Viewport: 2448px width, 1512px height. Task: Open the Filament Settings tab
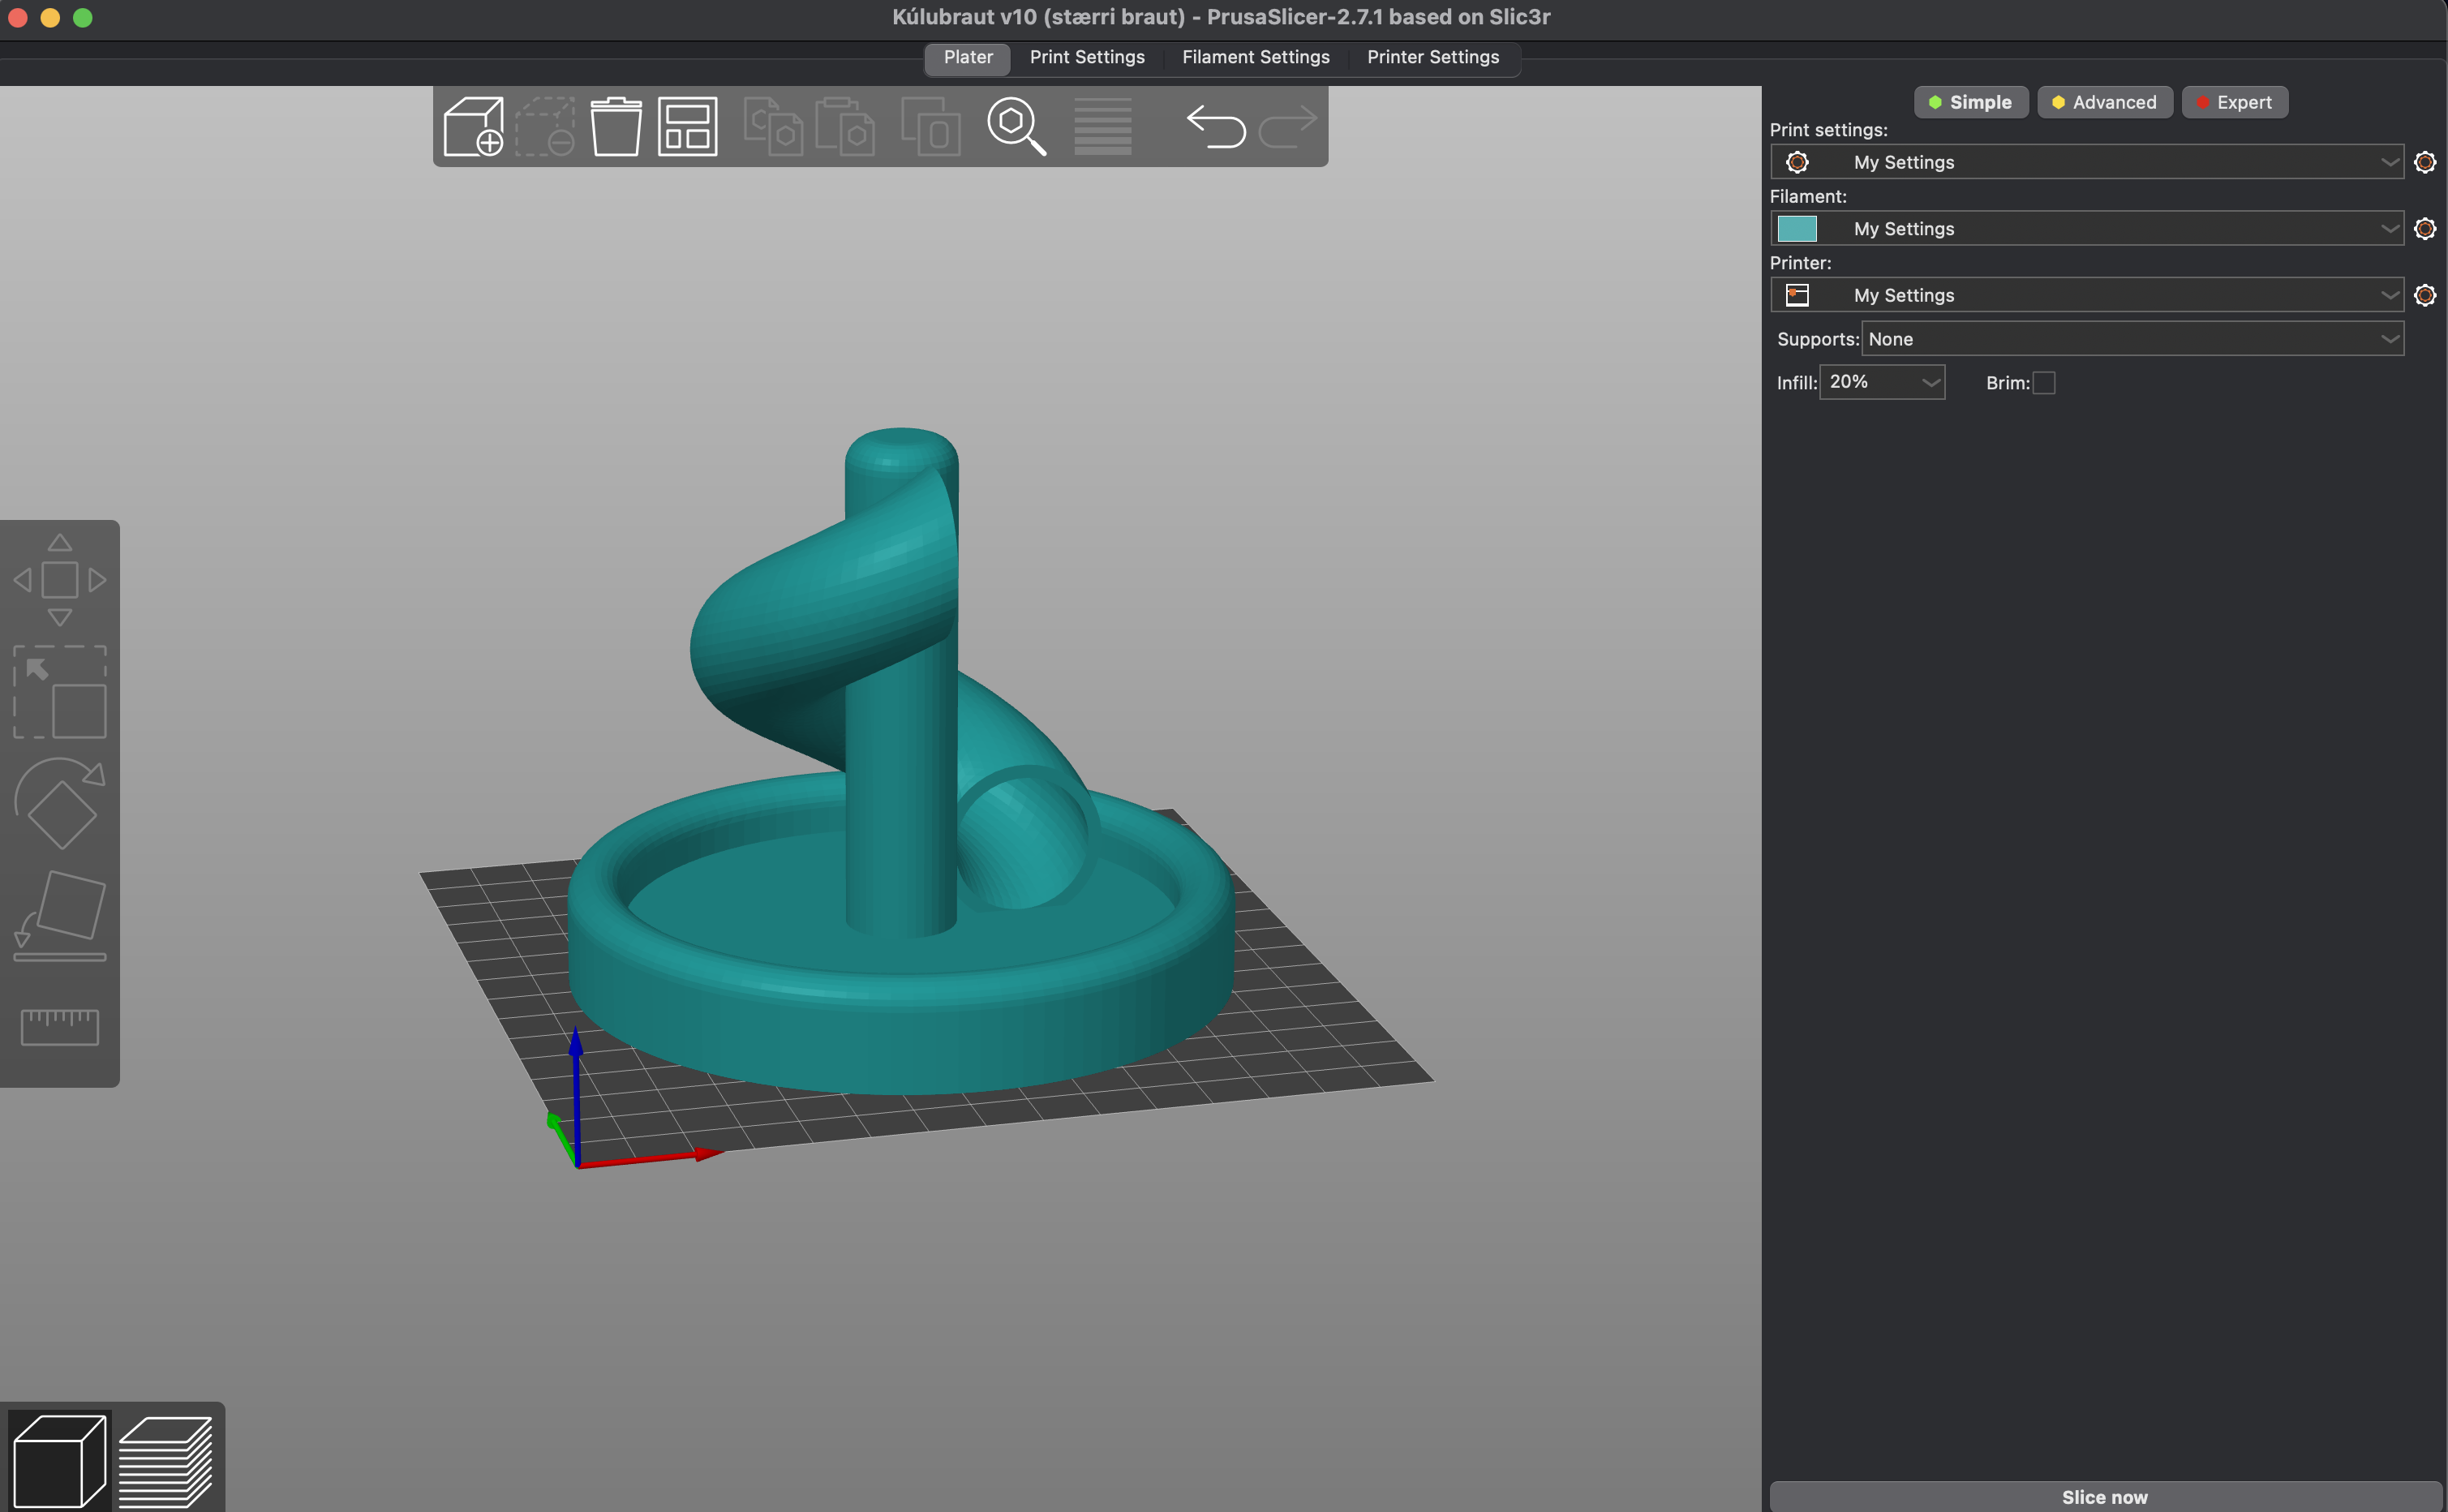click(1256, 57)
